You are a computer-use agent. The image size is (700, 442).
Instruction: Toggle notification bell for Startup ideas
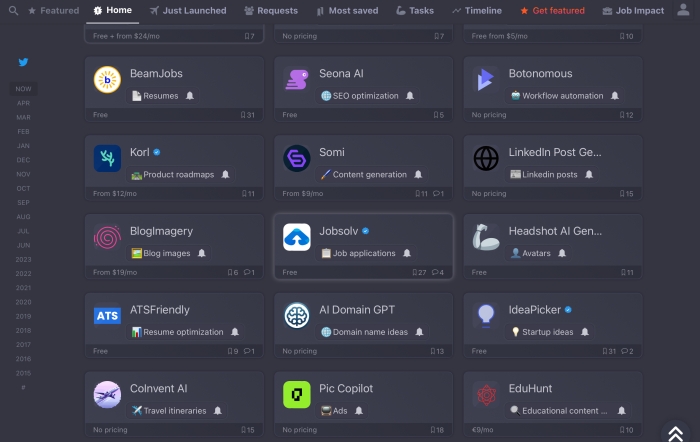[585, 332]
